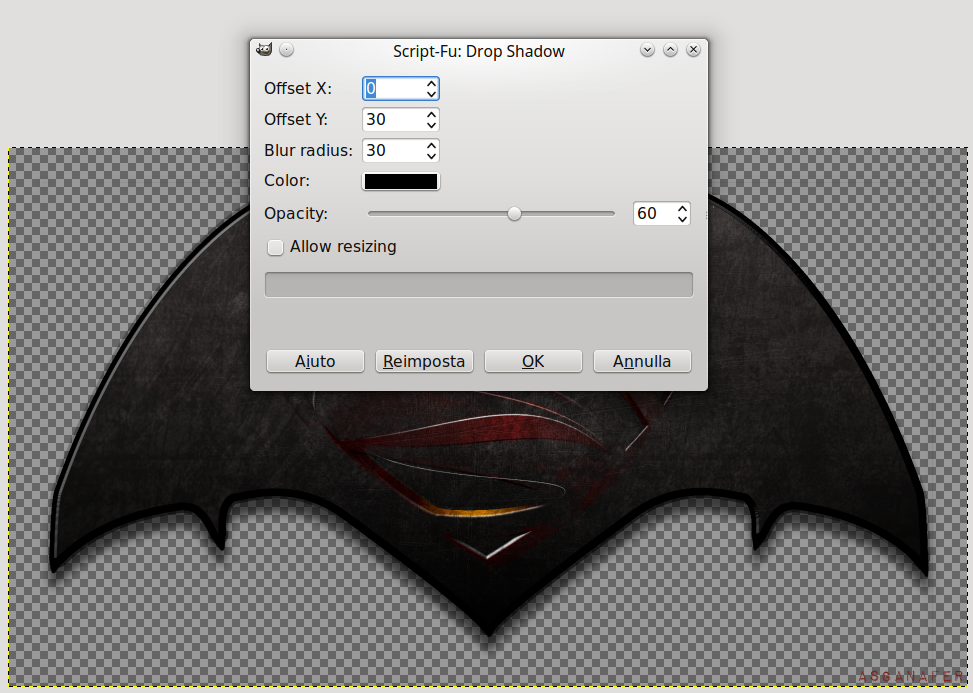Click the Opacity slider handle
The image size is (973, 693).
514,213
